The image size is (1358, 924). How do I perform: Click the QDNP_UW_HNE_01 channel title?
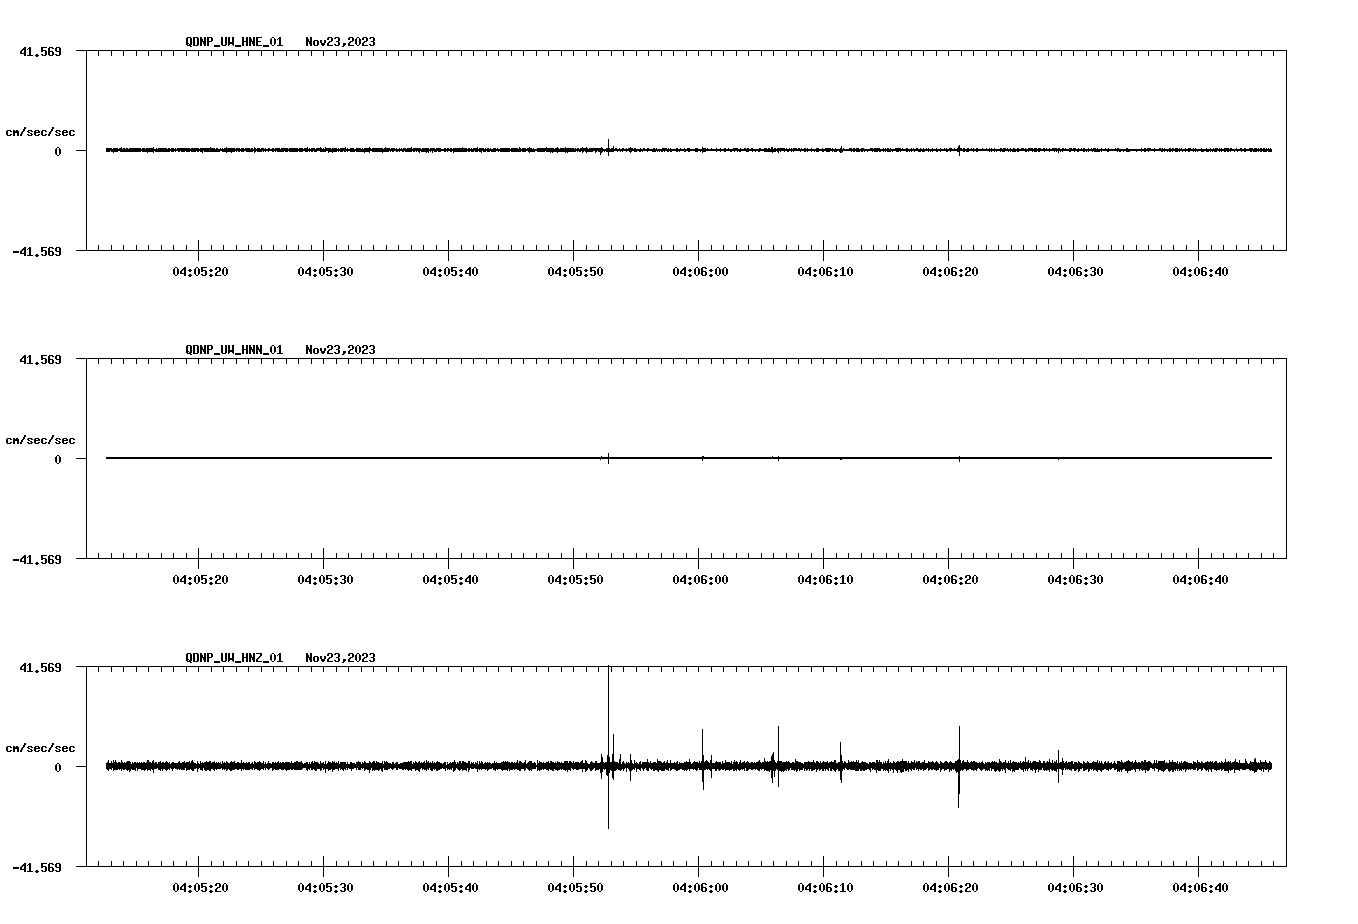tap(234, 42)
